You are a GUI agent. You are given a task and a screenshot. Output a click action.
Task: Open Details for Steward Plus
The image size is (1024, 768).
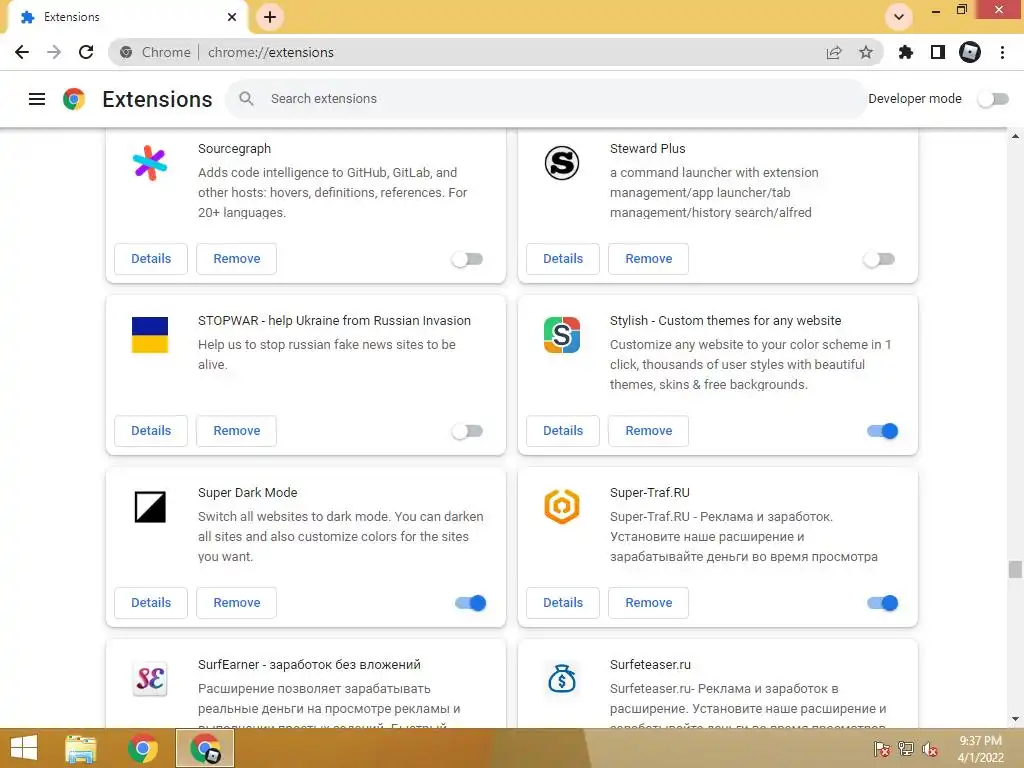(x=563, y=259)
